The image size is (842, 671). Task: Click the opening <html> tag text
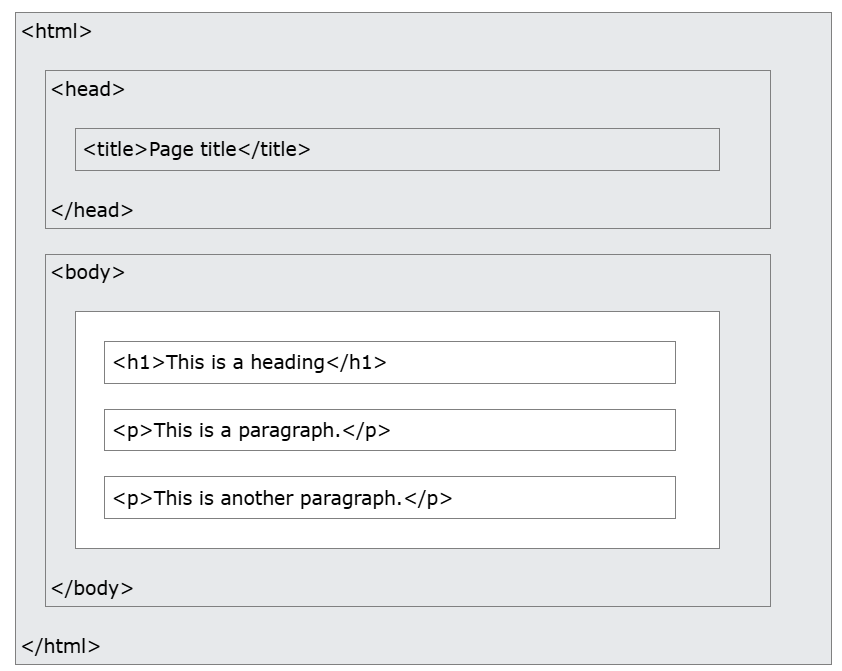click(x=56, y=31)
